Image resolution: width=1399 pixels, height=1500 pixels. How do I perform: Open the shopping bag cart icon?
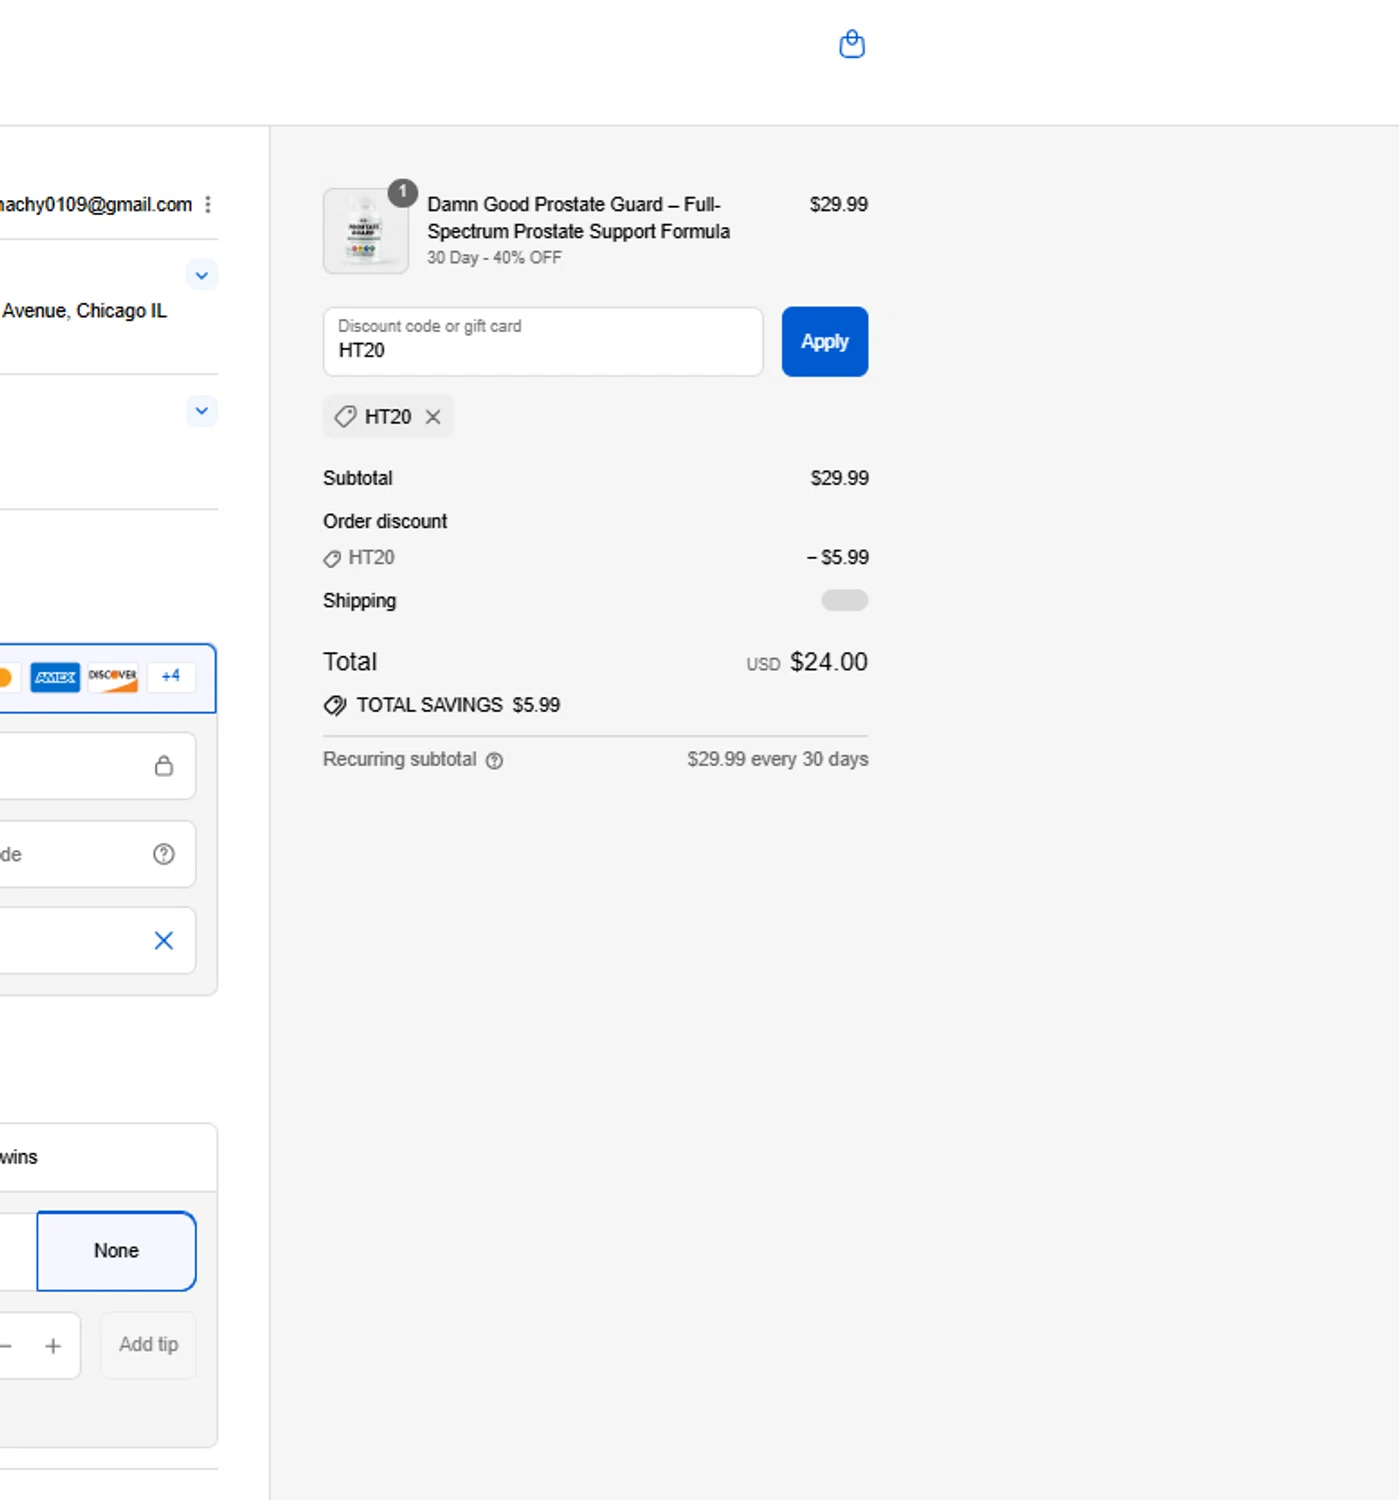pos(852,44)
